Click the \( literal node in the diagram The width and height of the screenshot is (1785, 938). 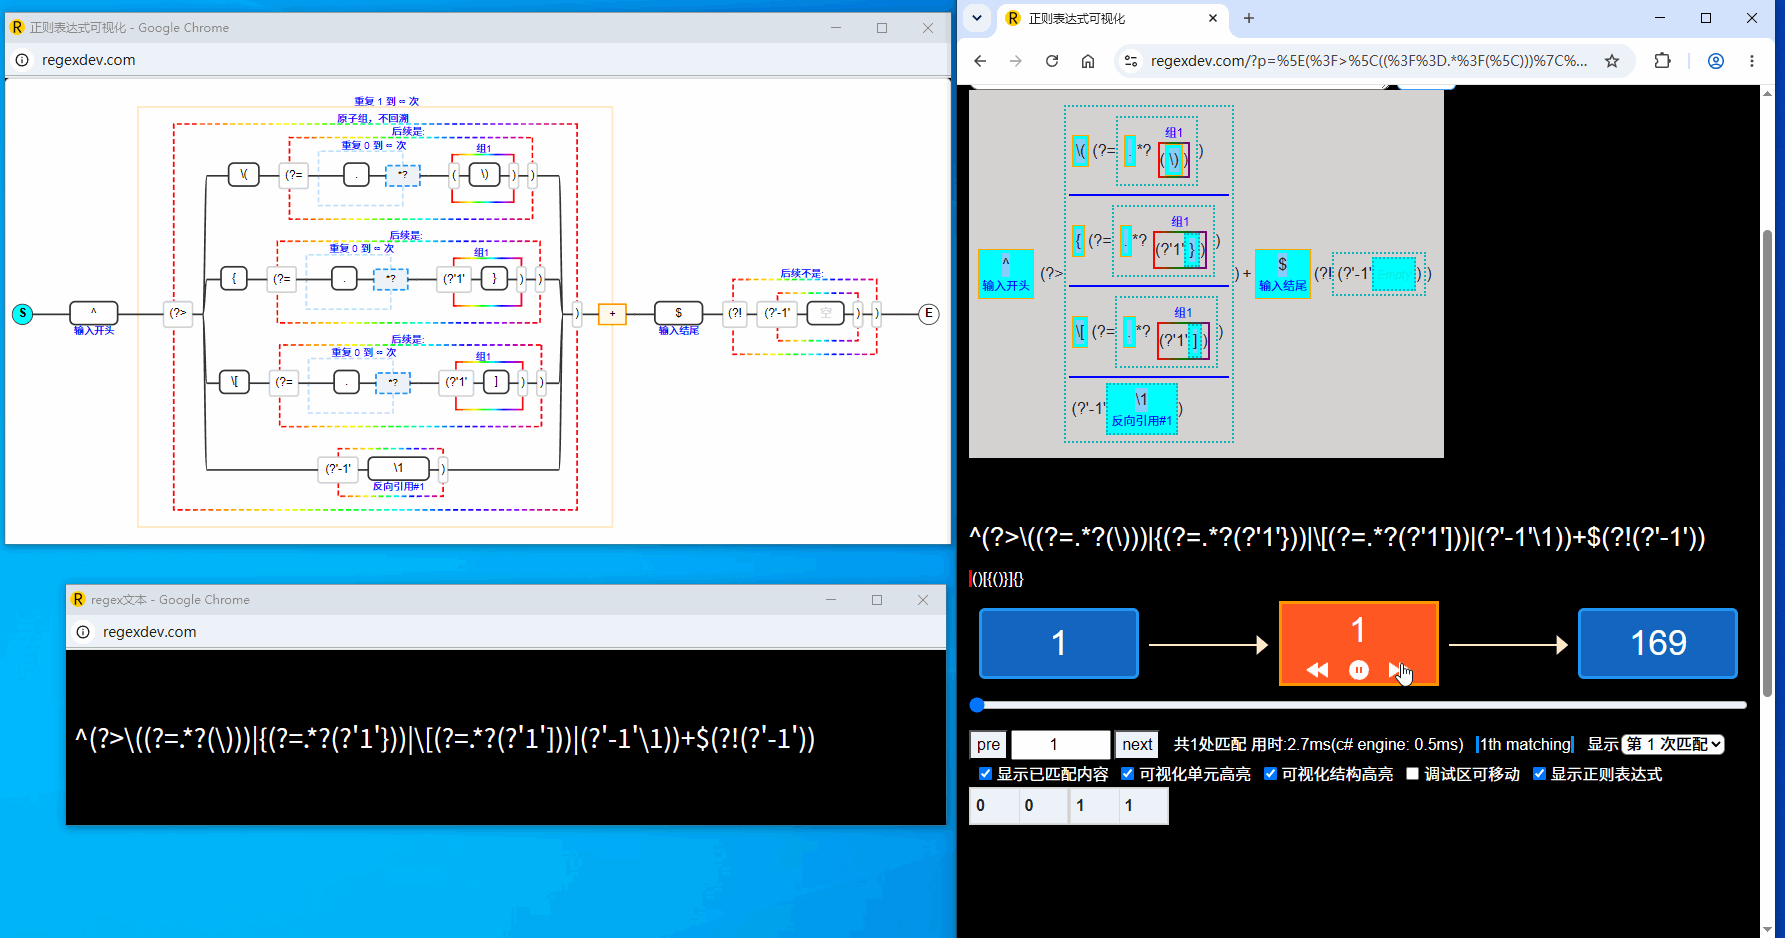point(244,175)
